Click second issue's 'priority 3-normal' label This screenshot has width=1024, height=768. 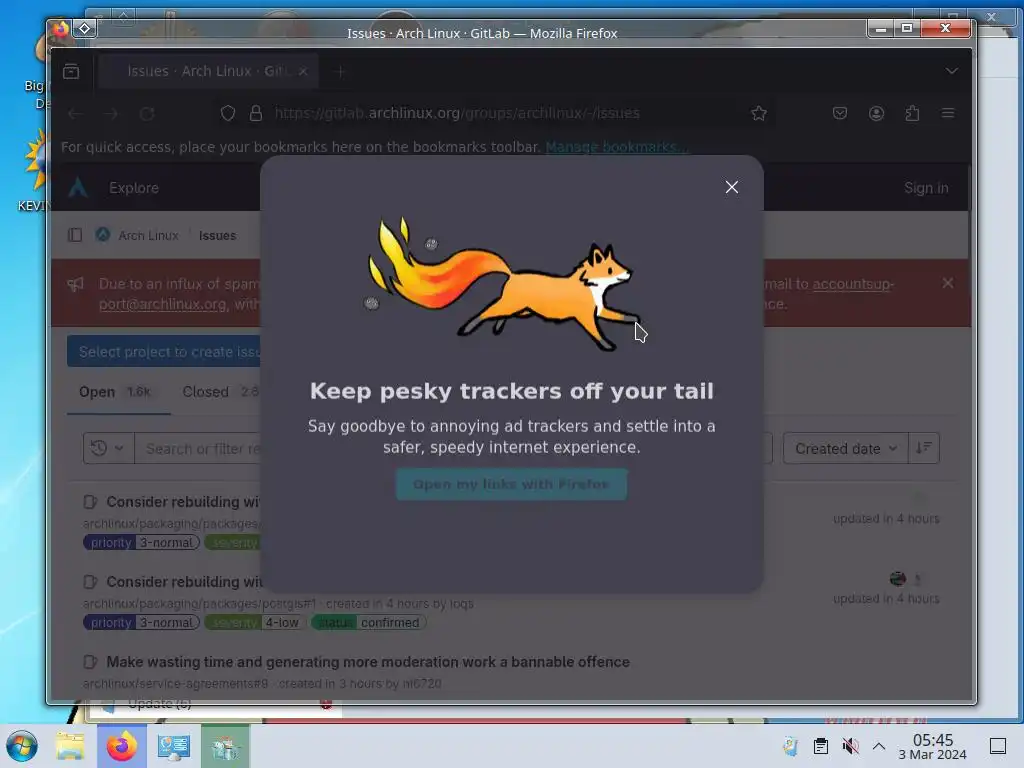[x=141, y=622]
